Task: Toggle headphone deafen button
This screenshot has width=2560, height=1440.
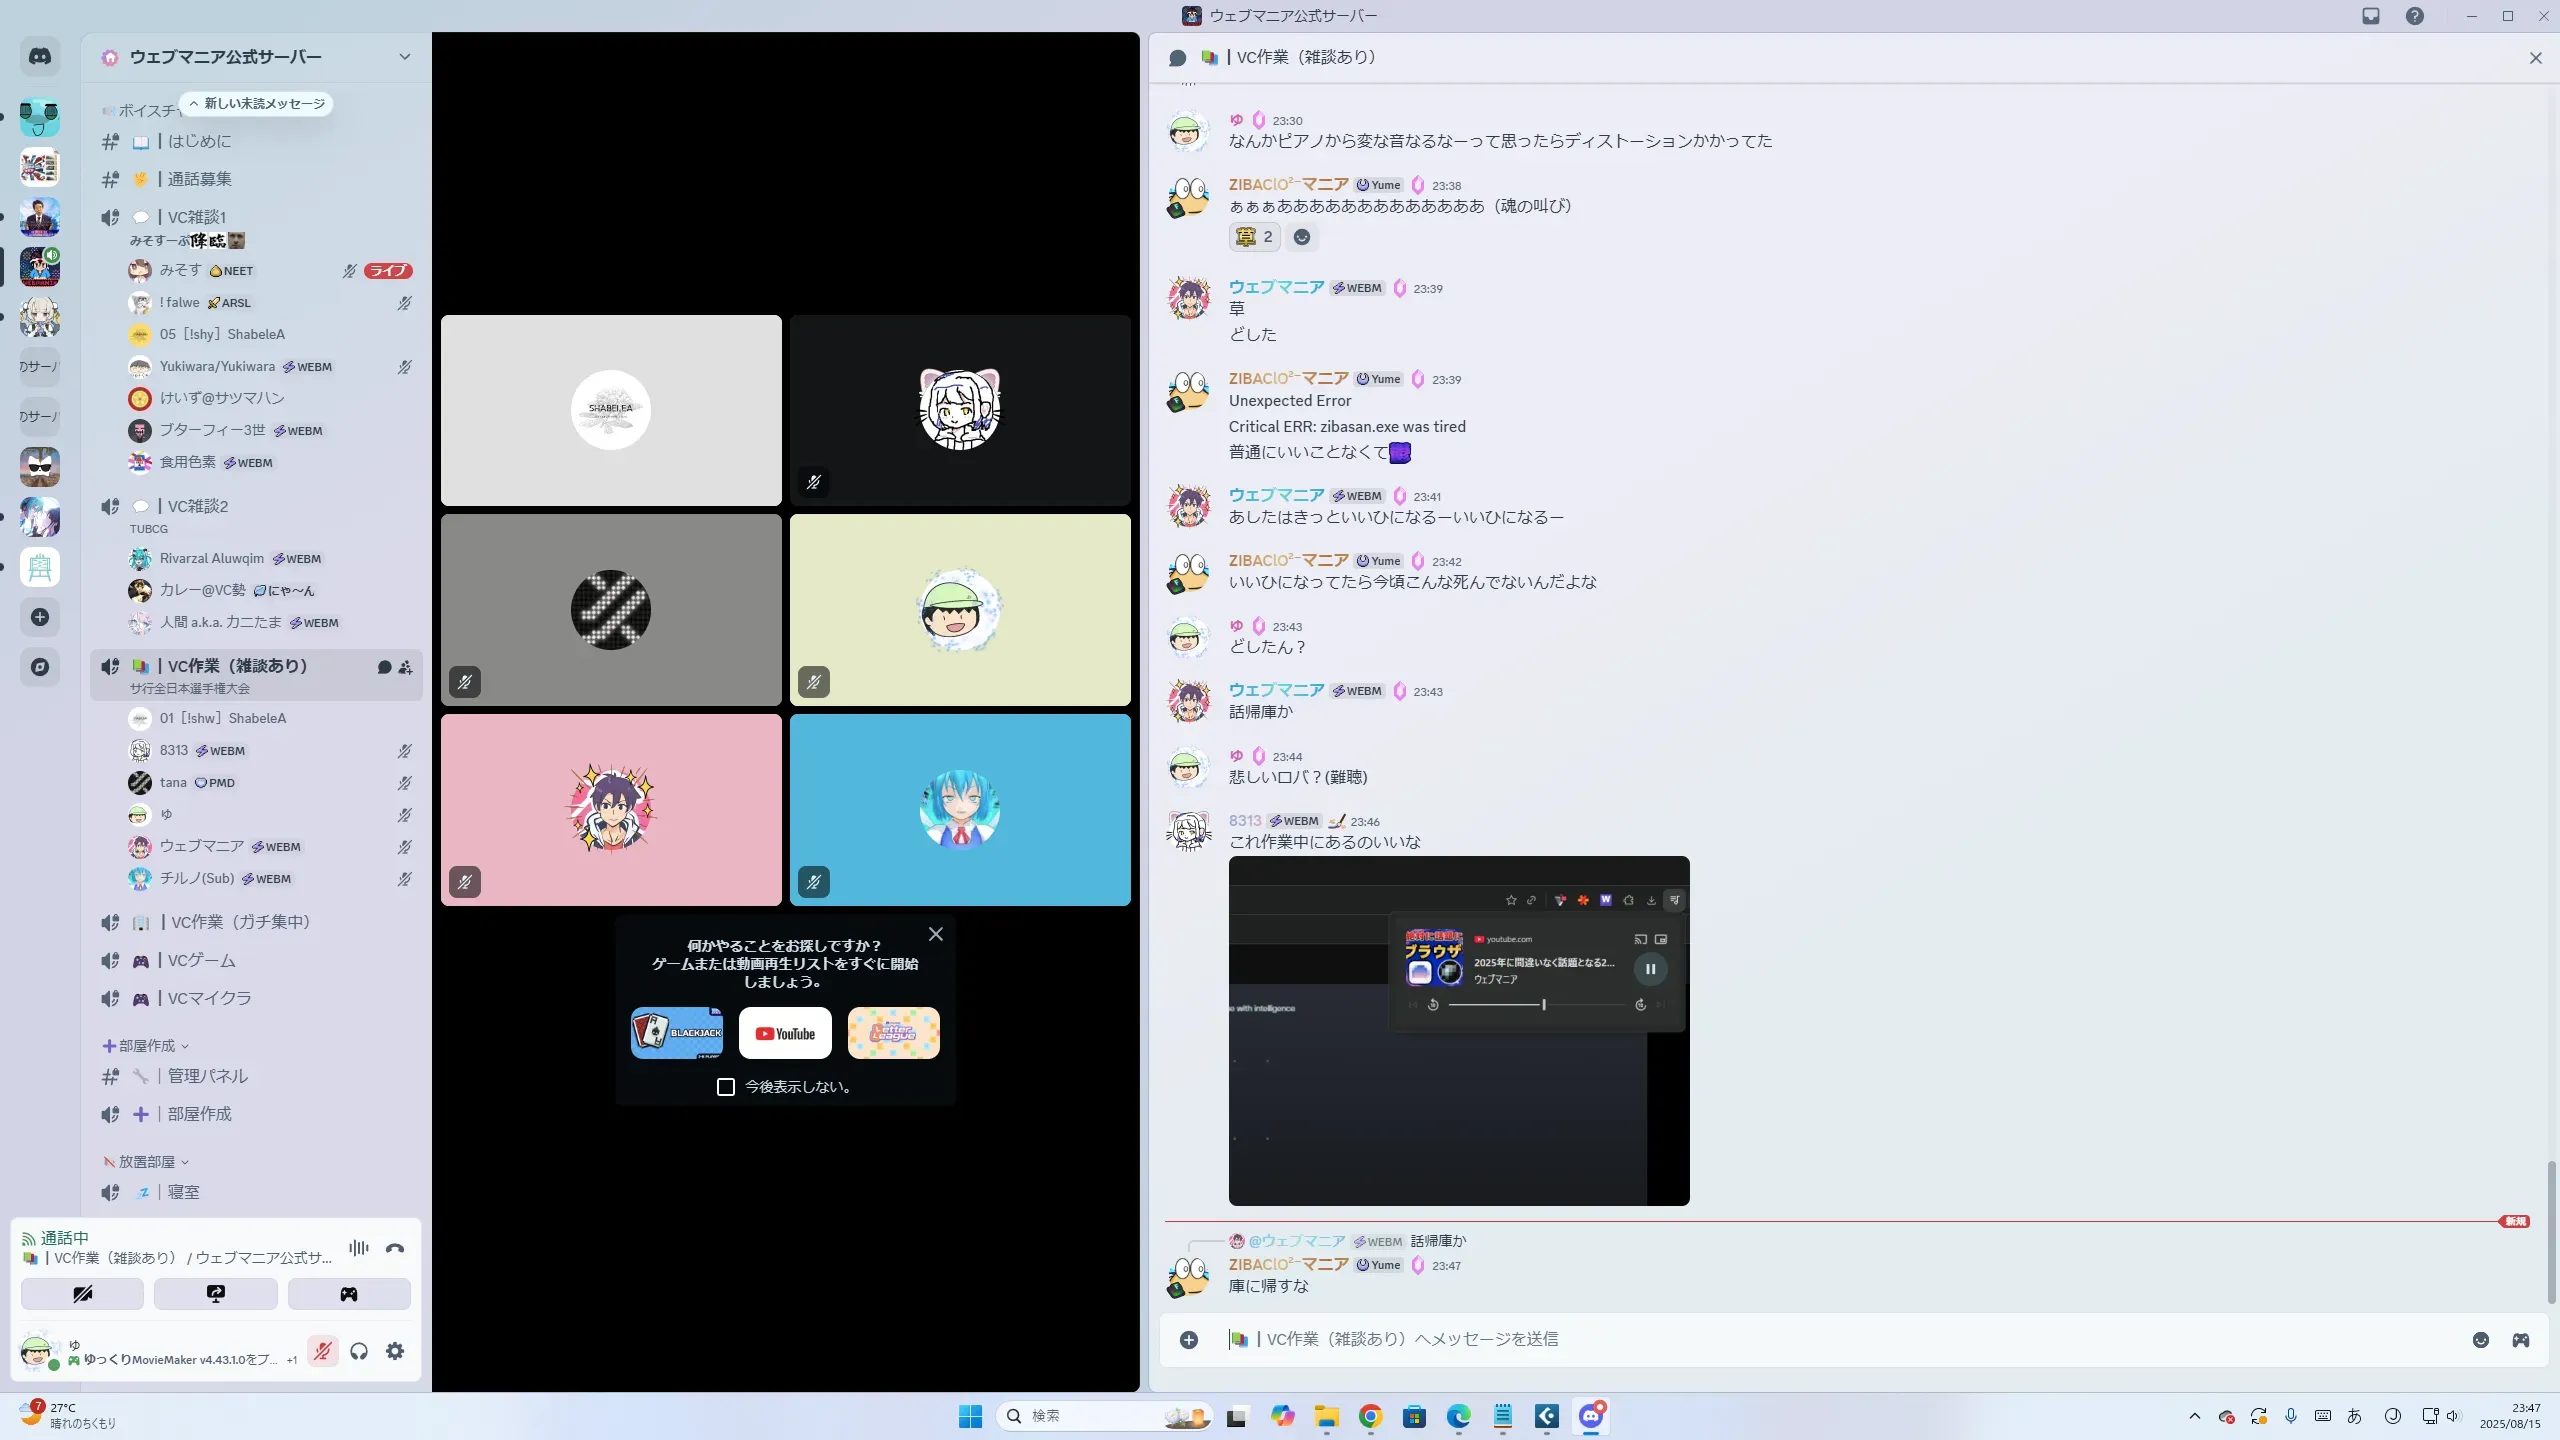Action: 359,1351
